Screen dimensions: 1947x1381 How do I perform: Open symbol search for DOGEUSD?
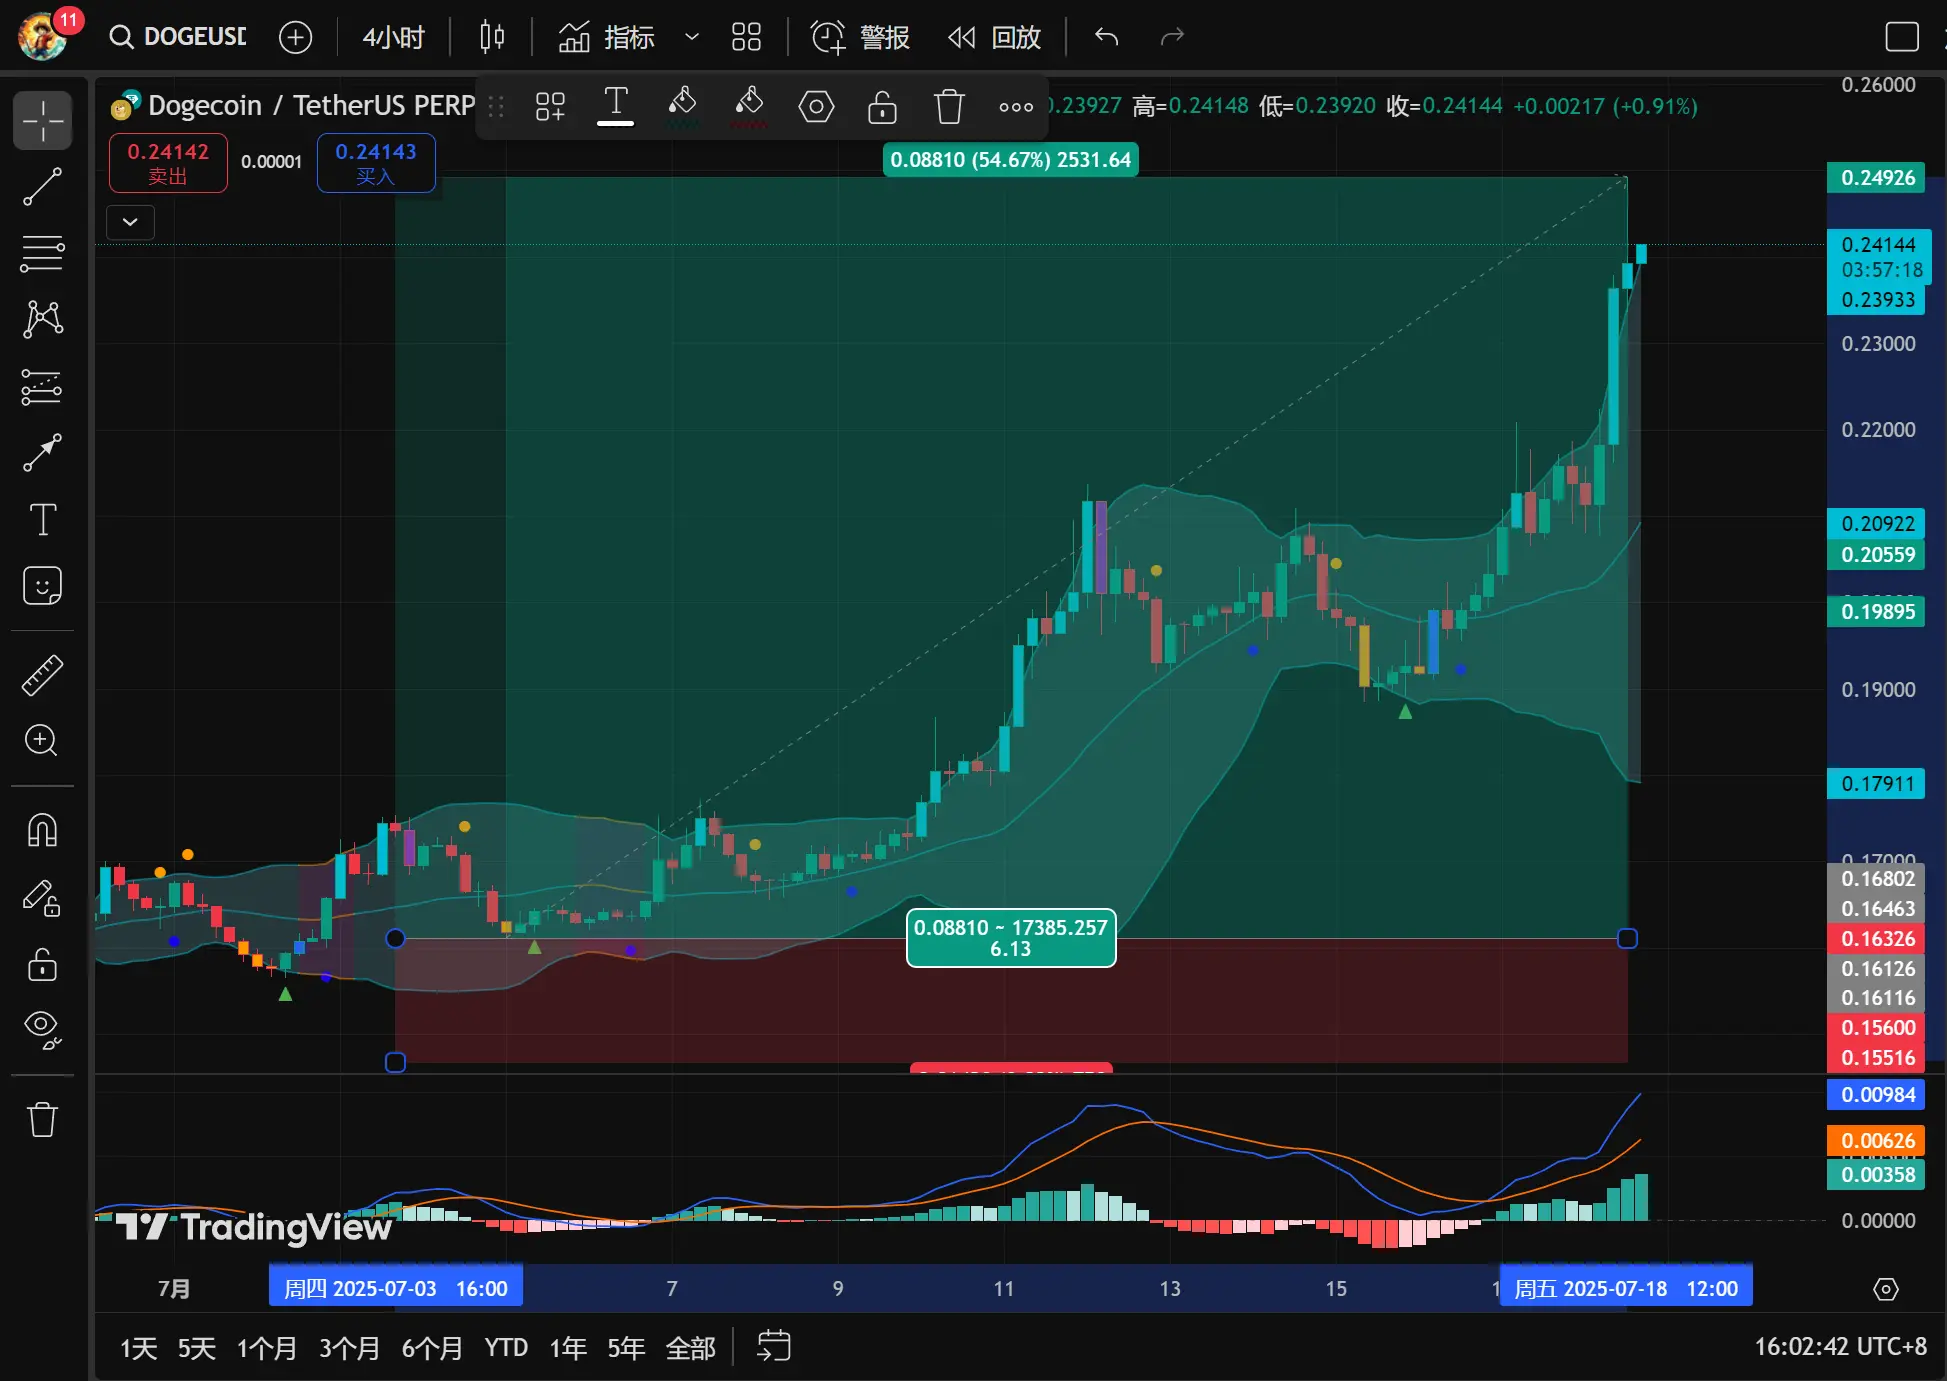click(x=178, y=37)
